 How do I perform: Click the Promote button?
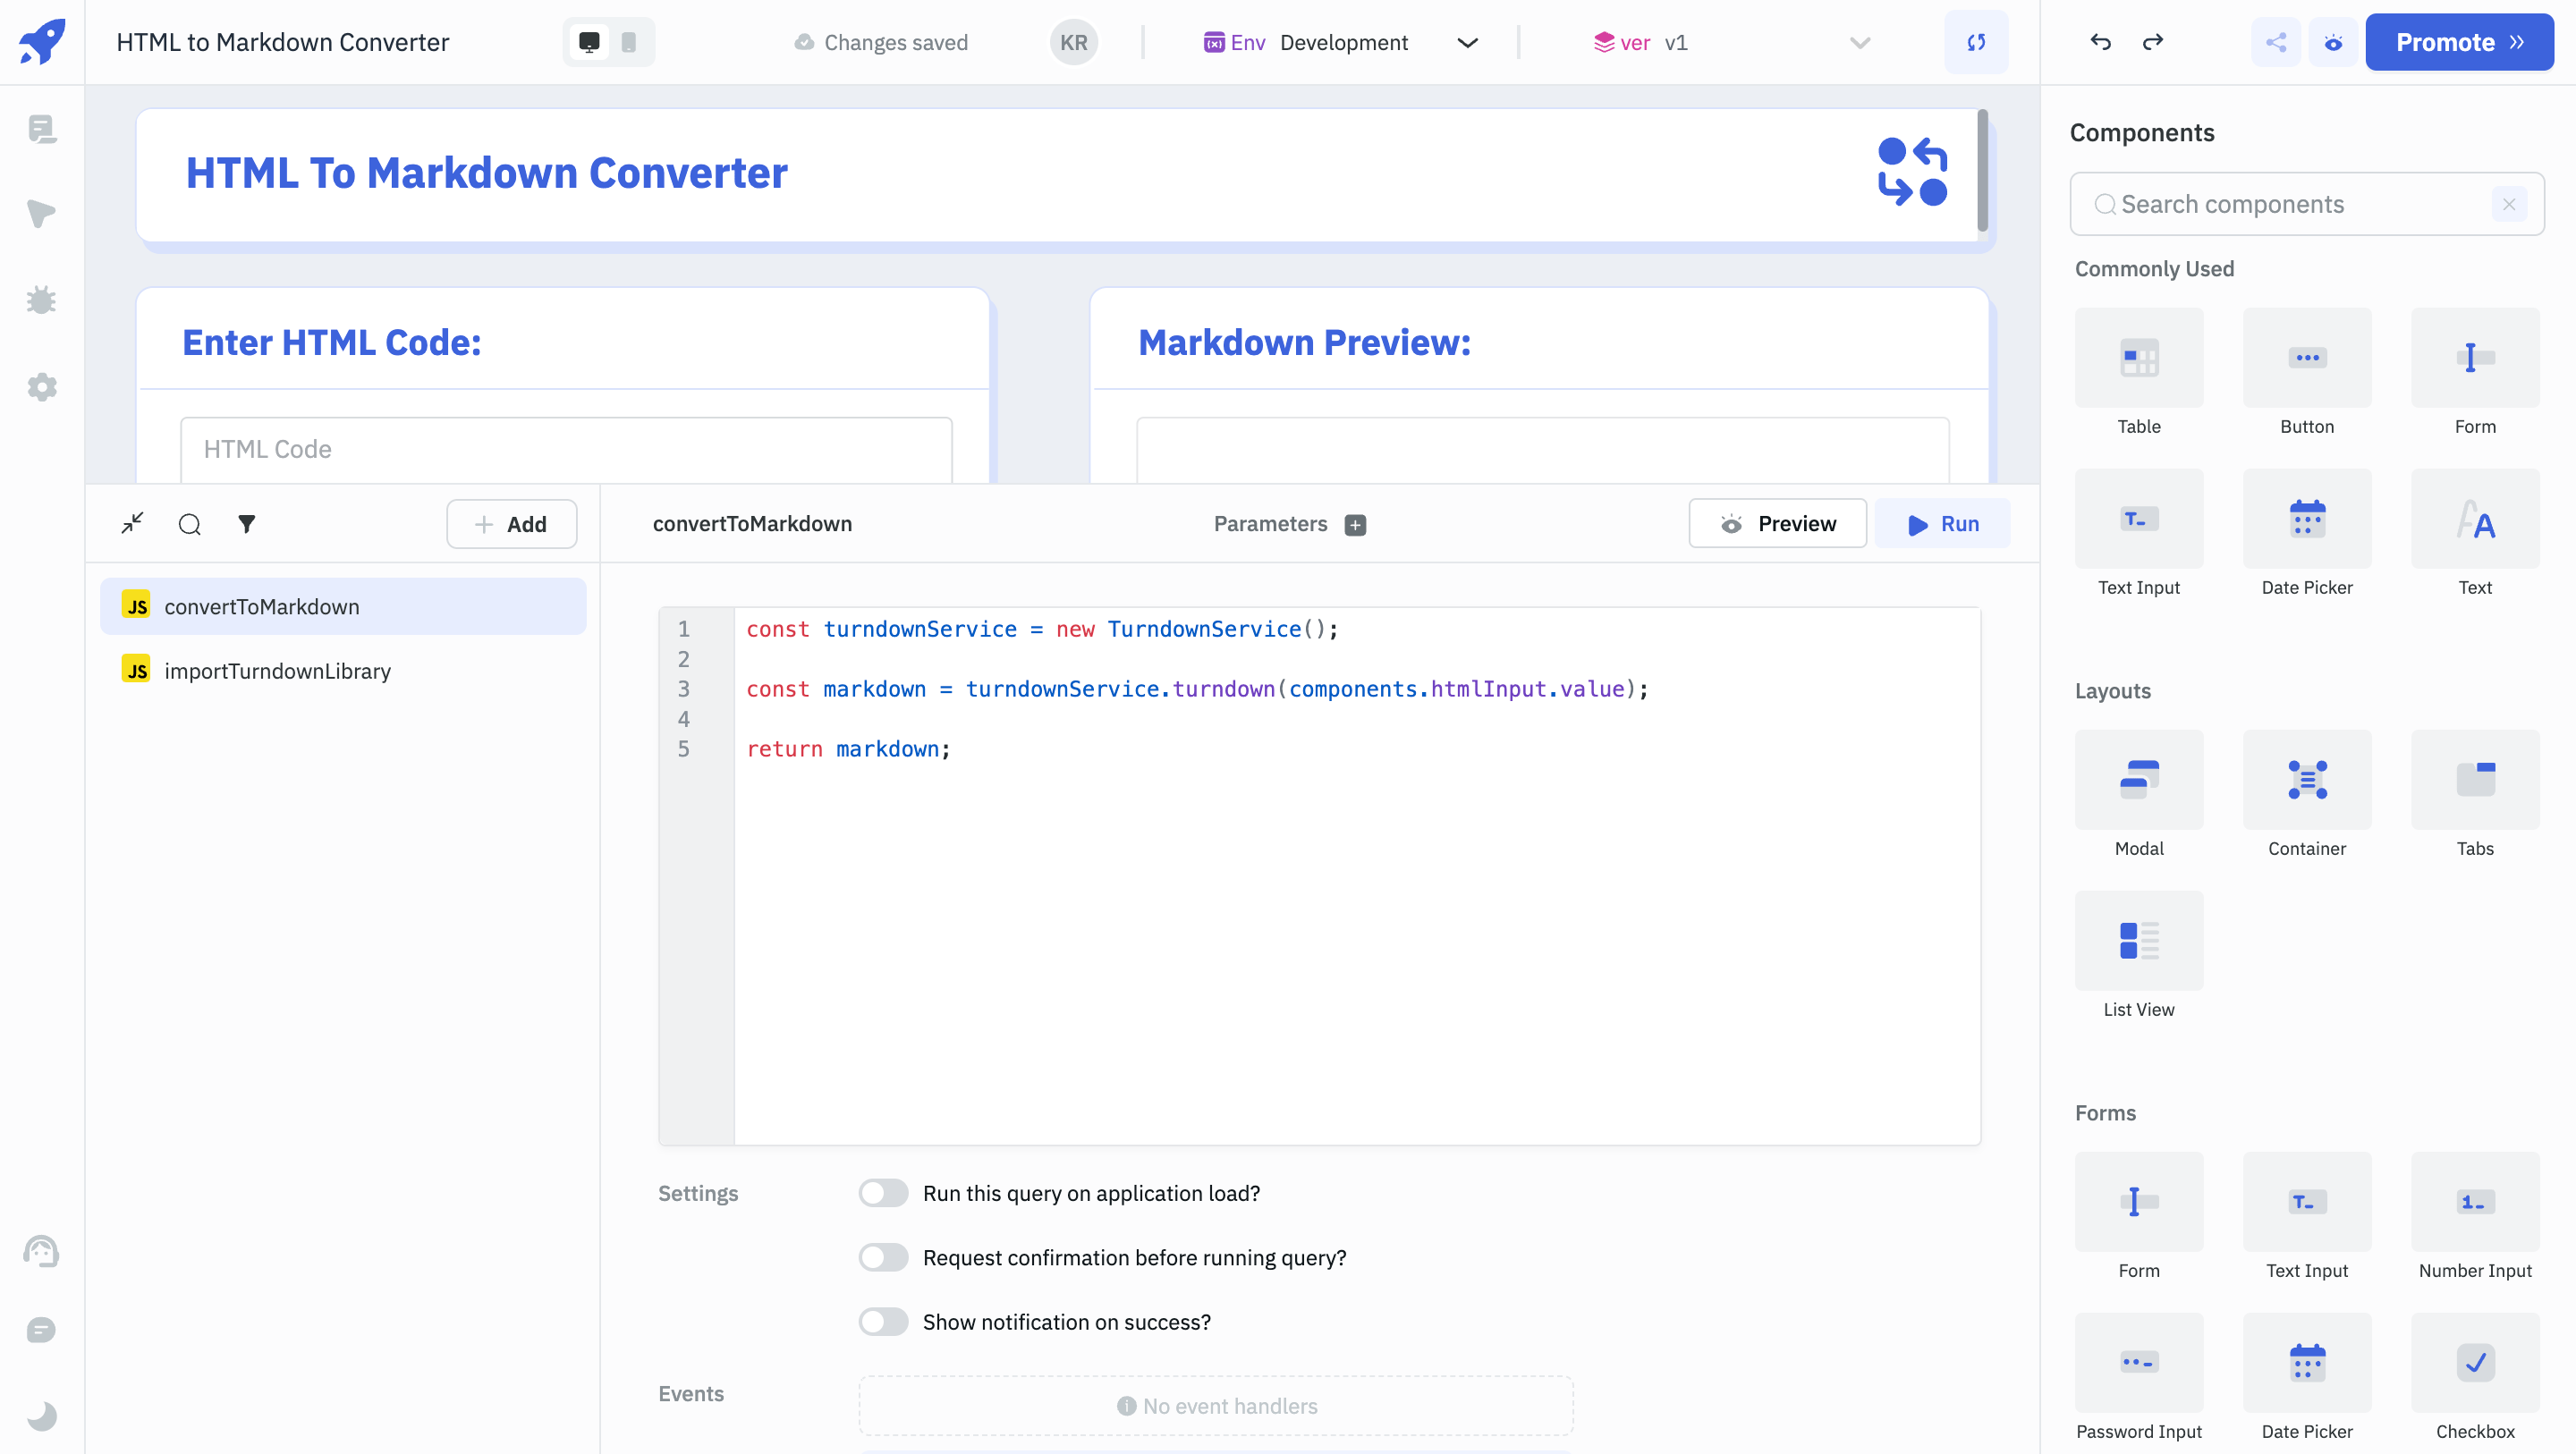2458,42
